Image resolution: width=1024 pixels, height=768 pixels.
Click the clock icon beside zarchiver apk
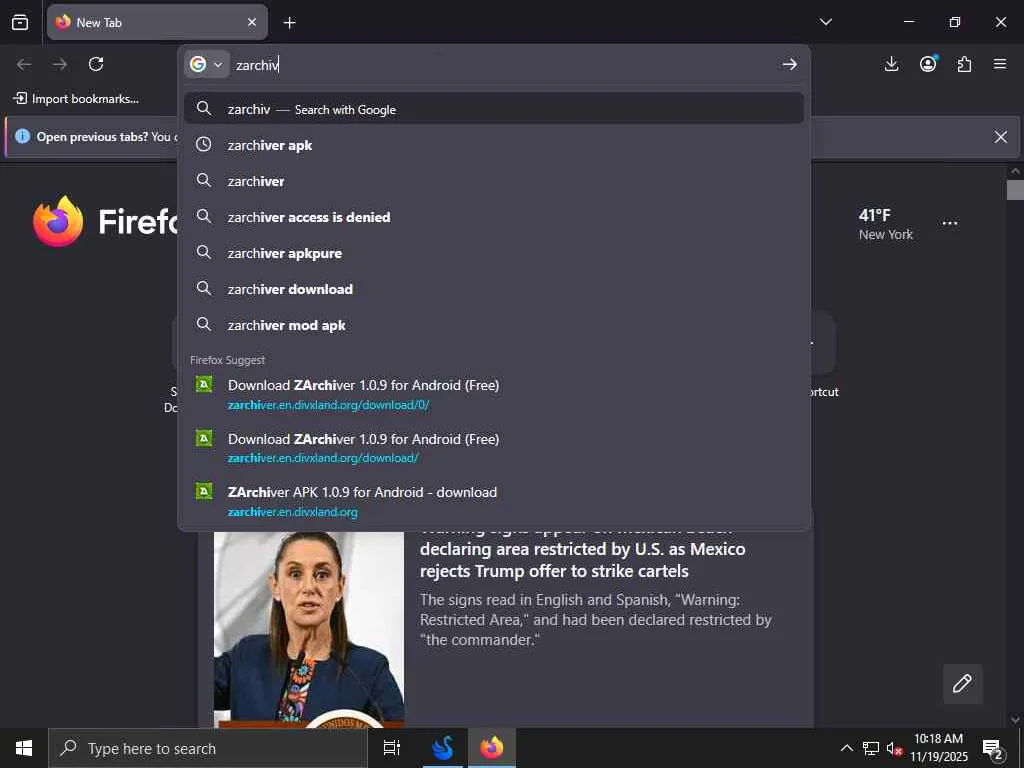[204, 144]
